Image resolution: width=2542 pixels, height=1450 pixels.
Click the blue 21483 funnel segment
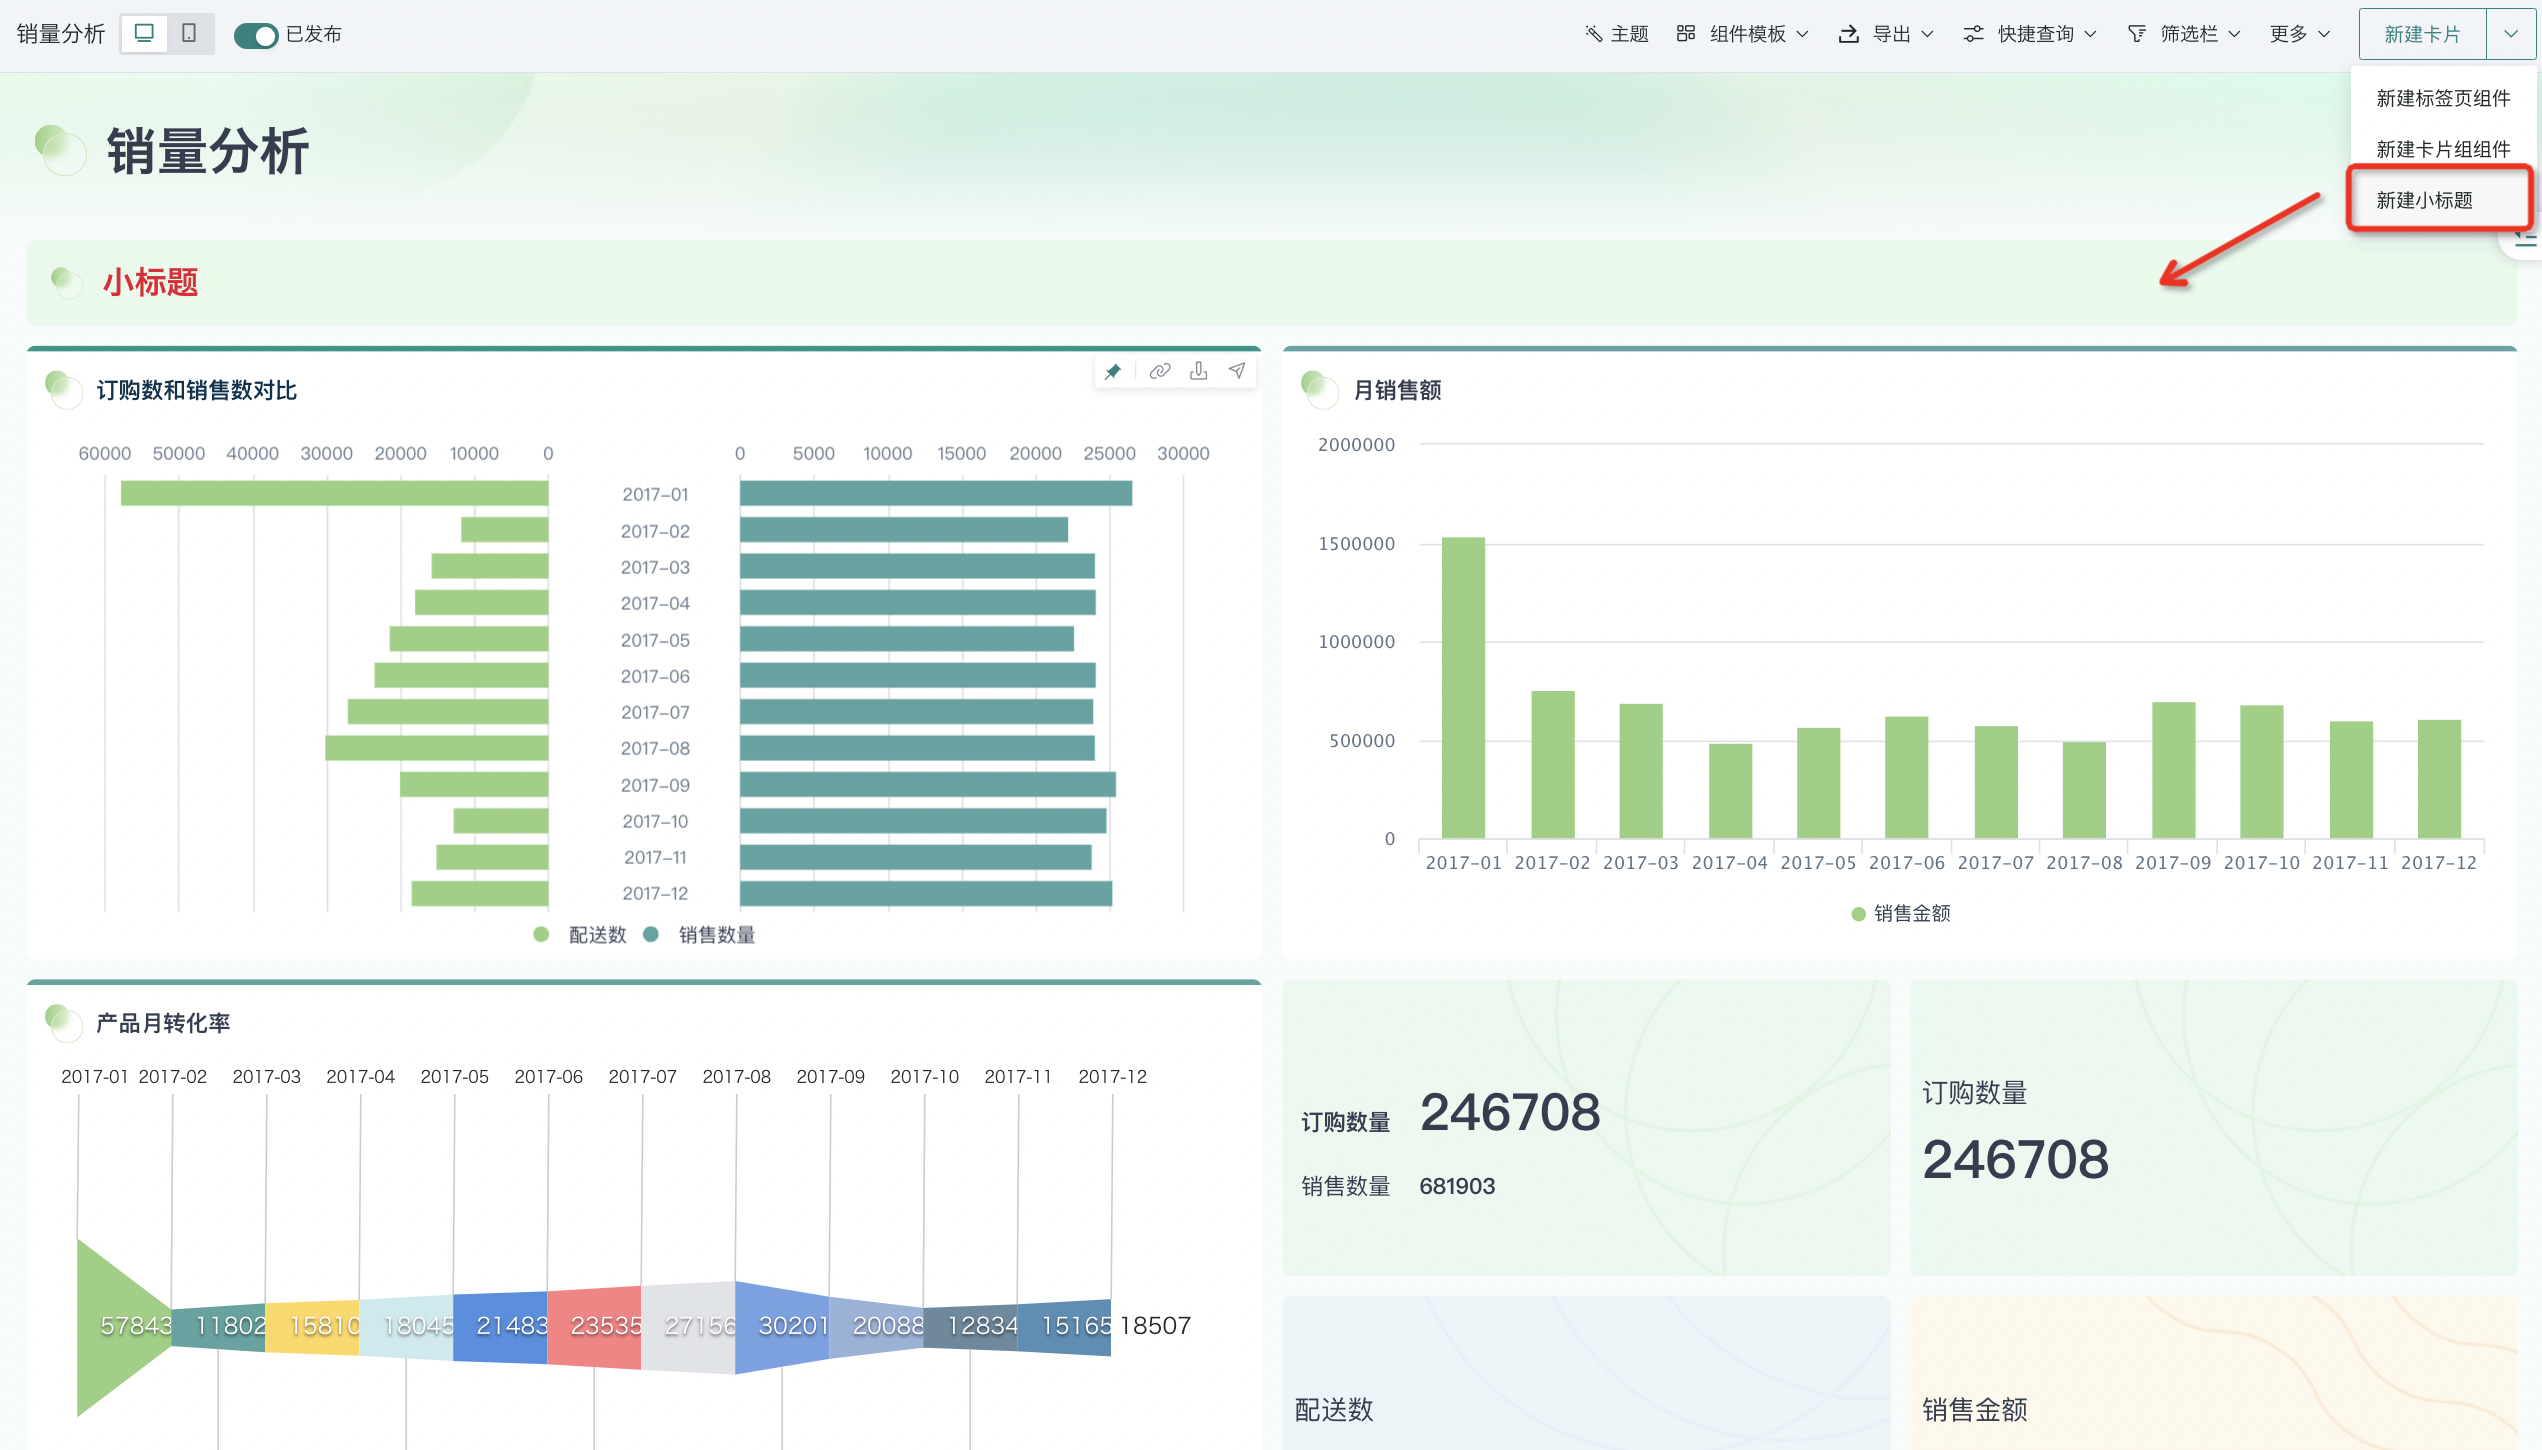point(500,1326)
